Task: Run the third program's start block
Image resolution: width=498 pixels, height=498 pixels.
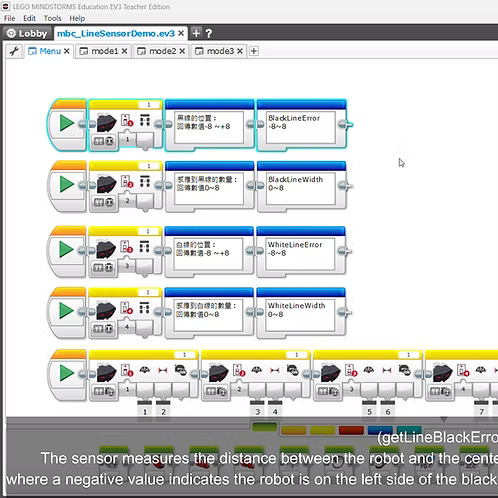Action: tap(67, 250)
